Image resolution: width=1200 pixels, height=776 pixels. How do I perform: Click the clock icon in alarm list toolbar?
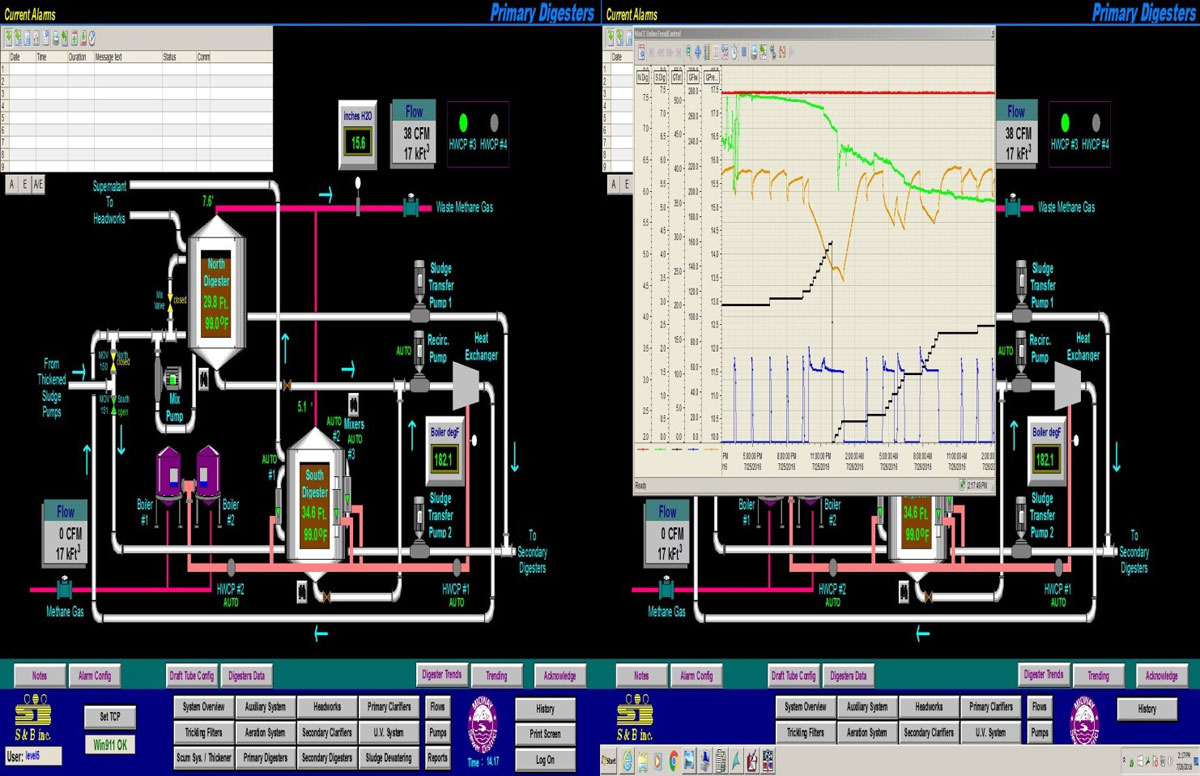(x=92, y=37)
